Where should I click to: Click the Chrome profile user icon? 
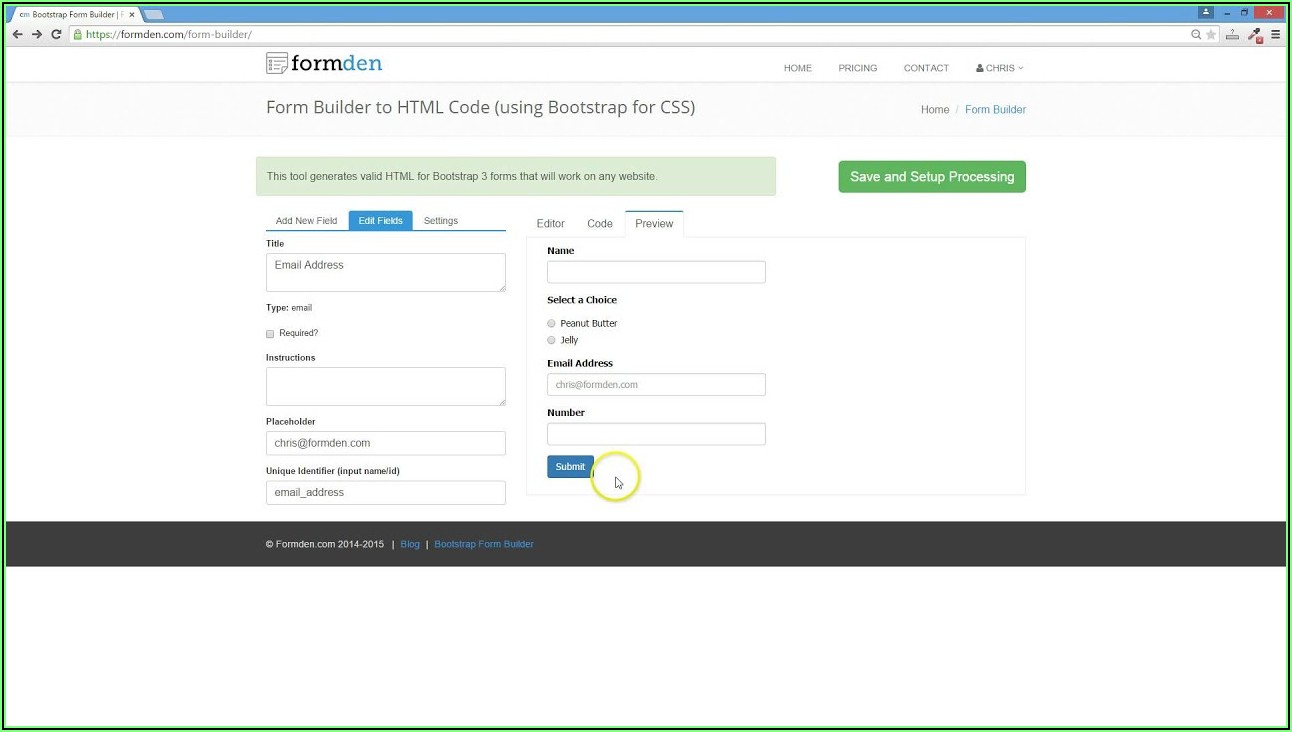[x=1206, y=12]
